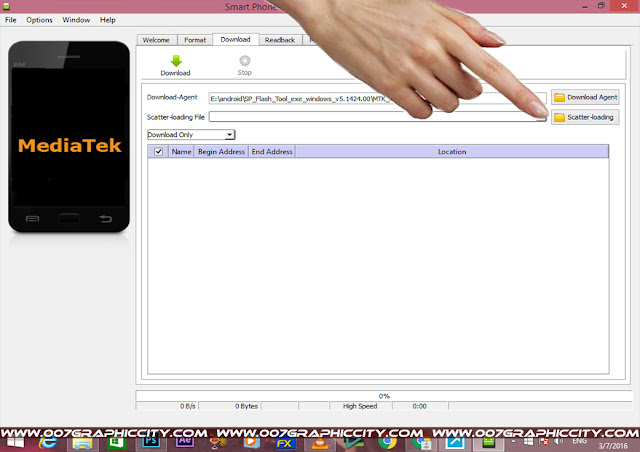Click the 0% progress bar
This screenshot has width=640, height=452.
(x=384, y=396)
